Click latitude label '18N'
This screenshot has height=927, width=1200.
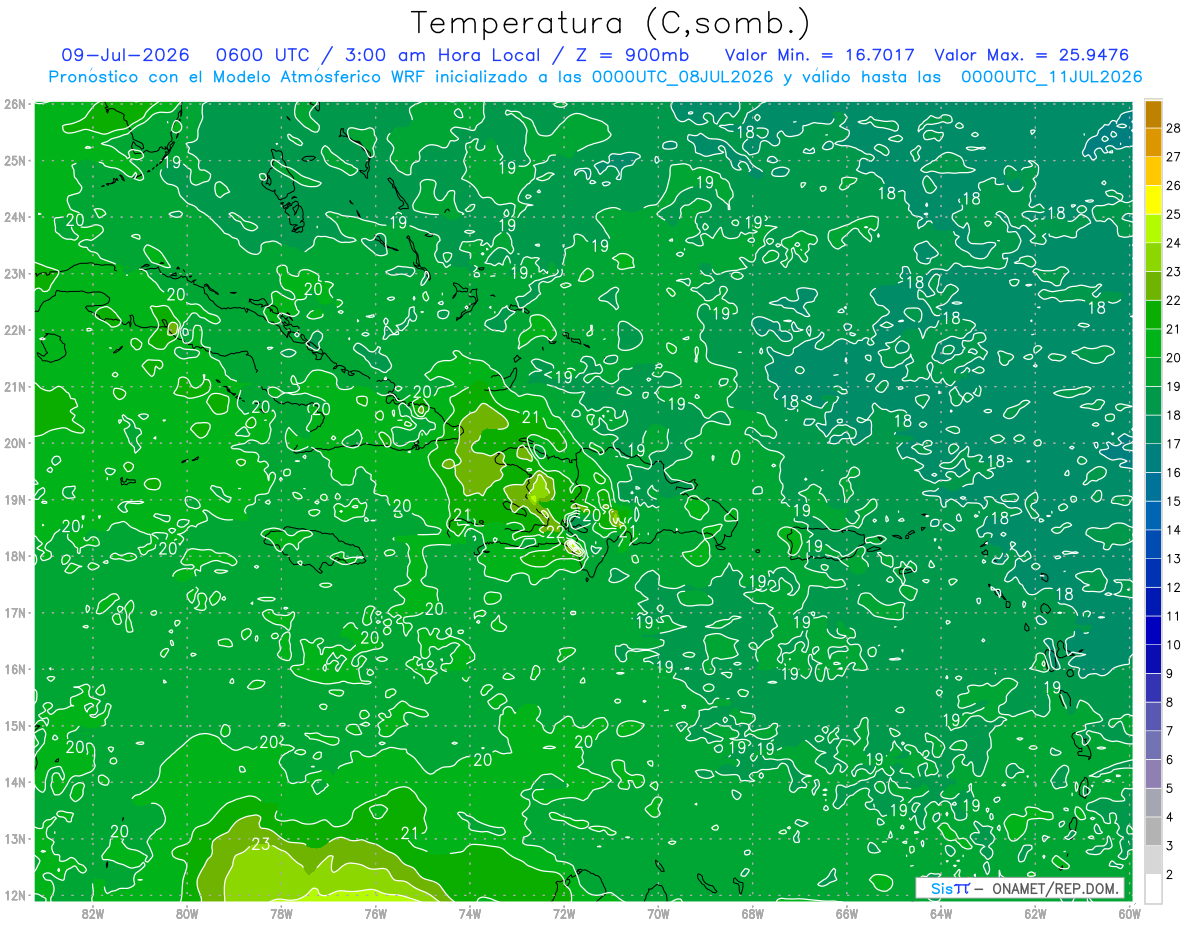pos(14,556)
